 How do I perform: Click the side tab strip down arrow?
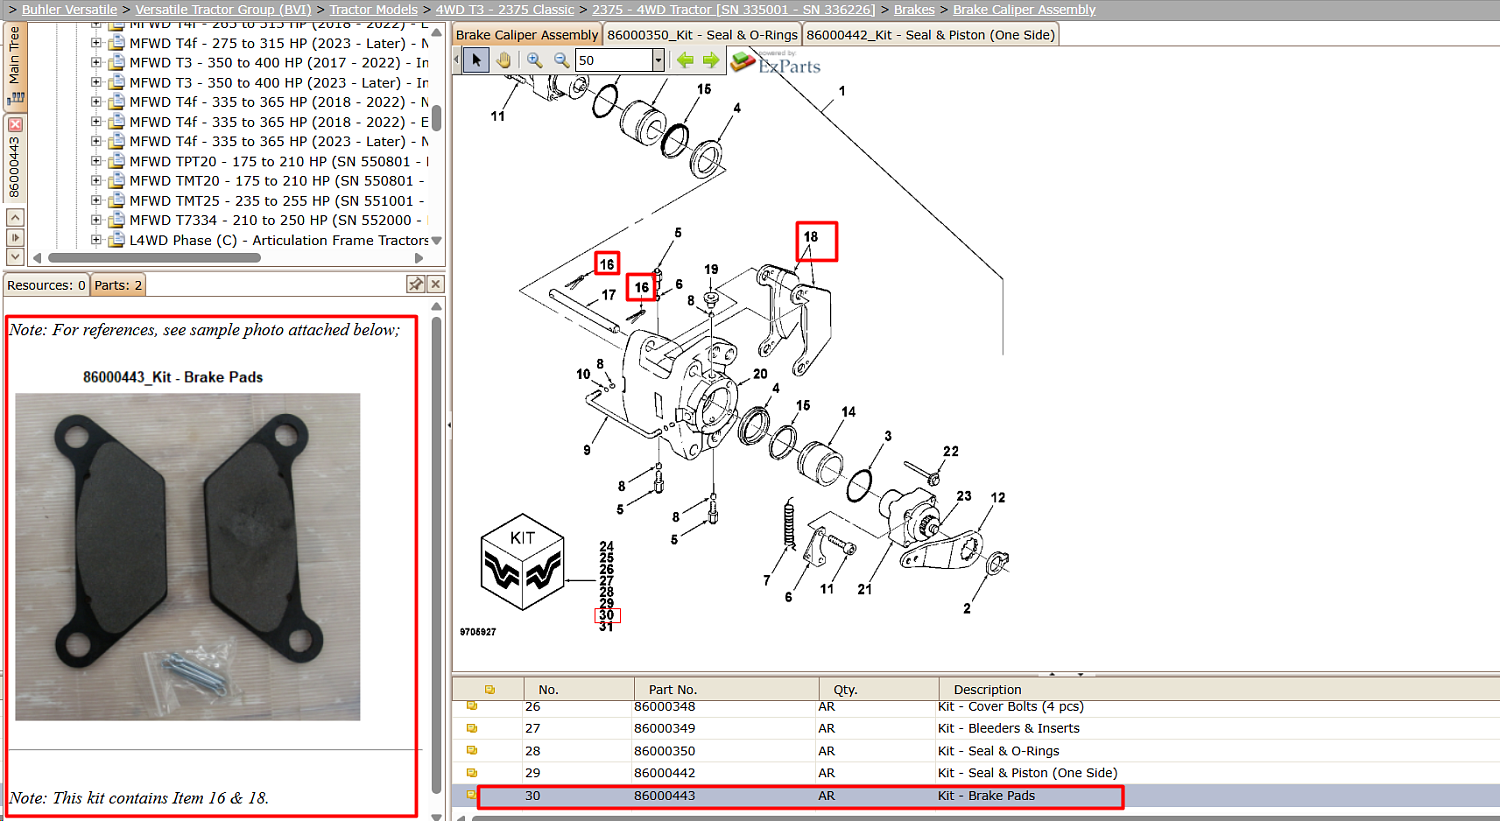tap(15, 257)
